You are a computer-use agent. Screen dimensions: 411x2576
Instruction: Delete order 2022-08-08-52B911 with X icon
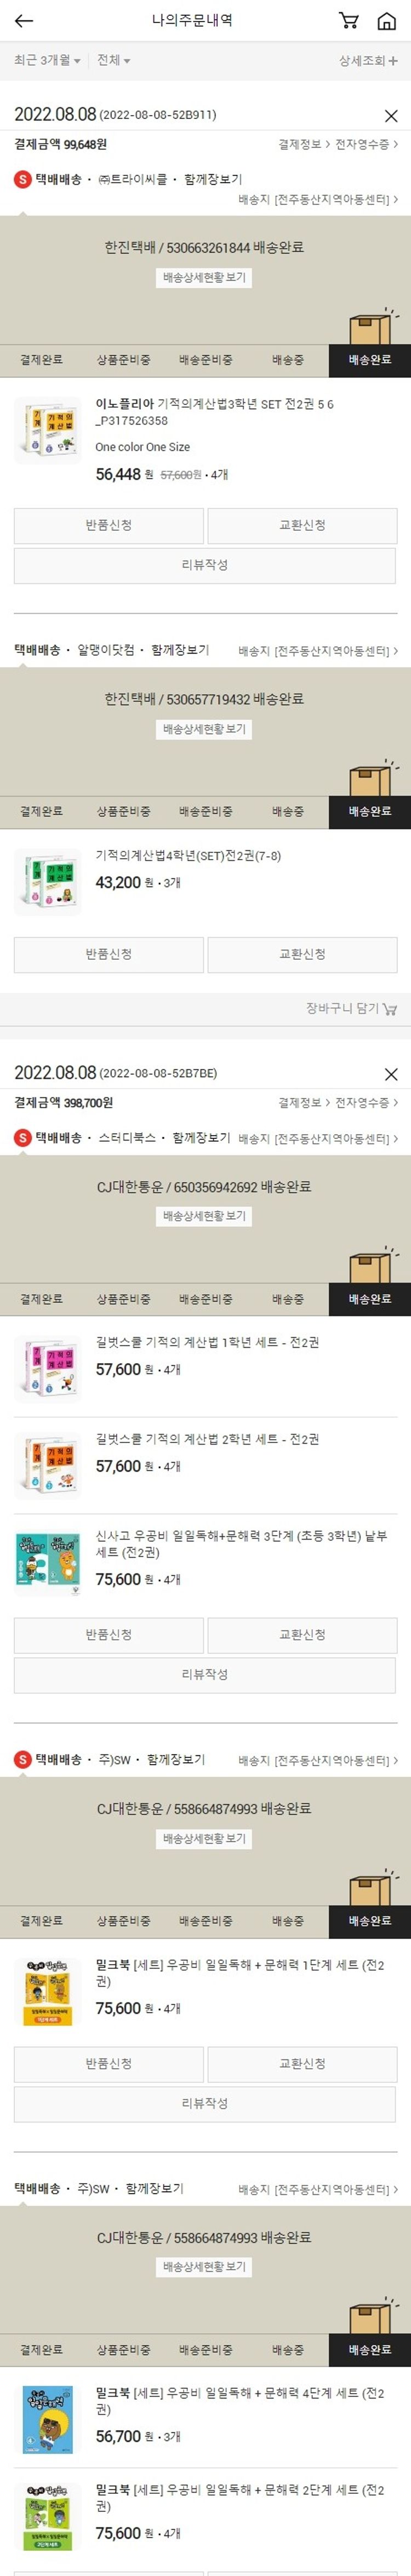(x=391, y=116)
